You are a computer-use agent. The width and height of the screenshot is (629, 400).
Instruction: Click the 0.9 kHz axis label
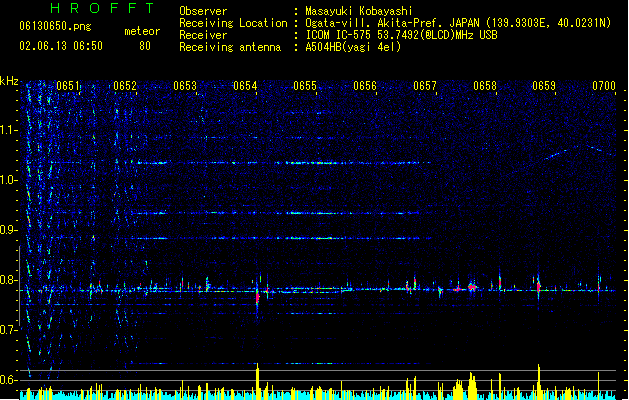point(9,230)
